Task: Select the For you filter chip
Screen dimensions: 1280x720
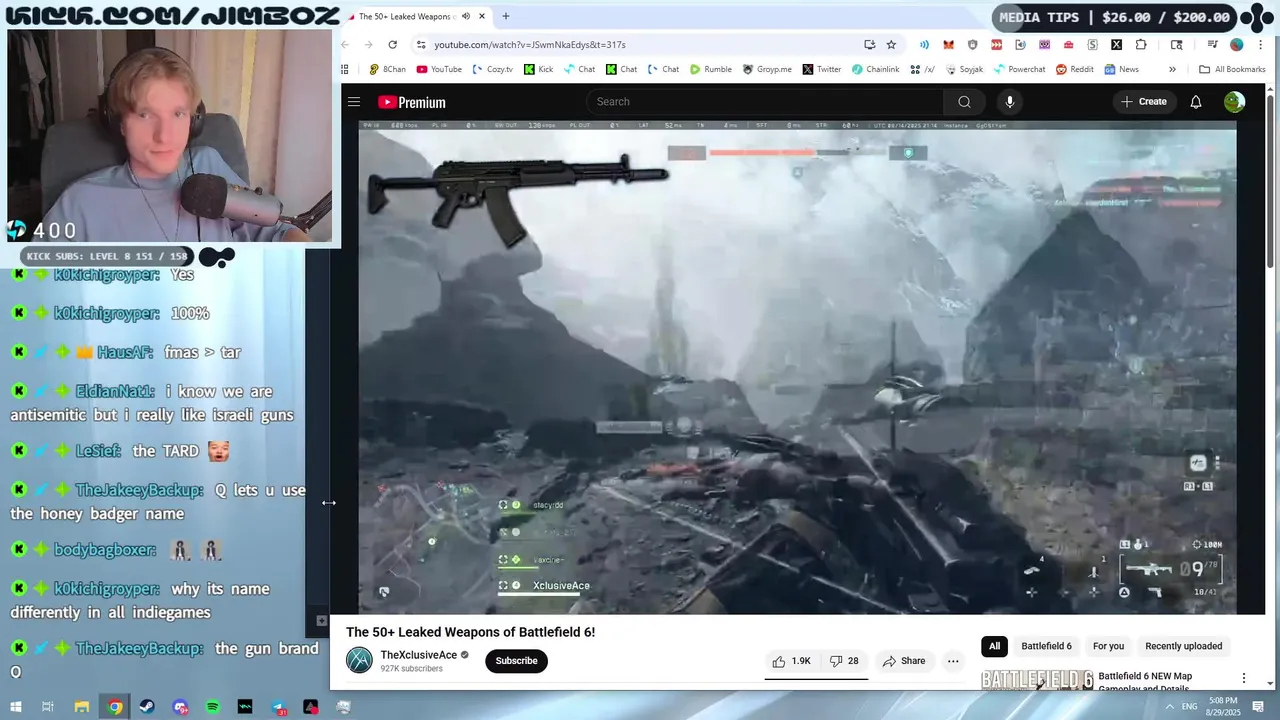Action: pos(1108,646)
